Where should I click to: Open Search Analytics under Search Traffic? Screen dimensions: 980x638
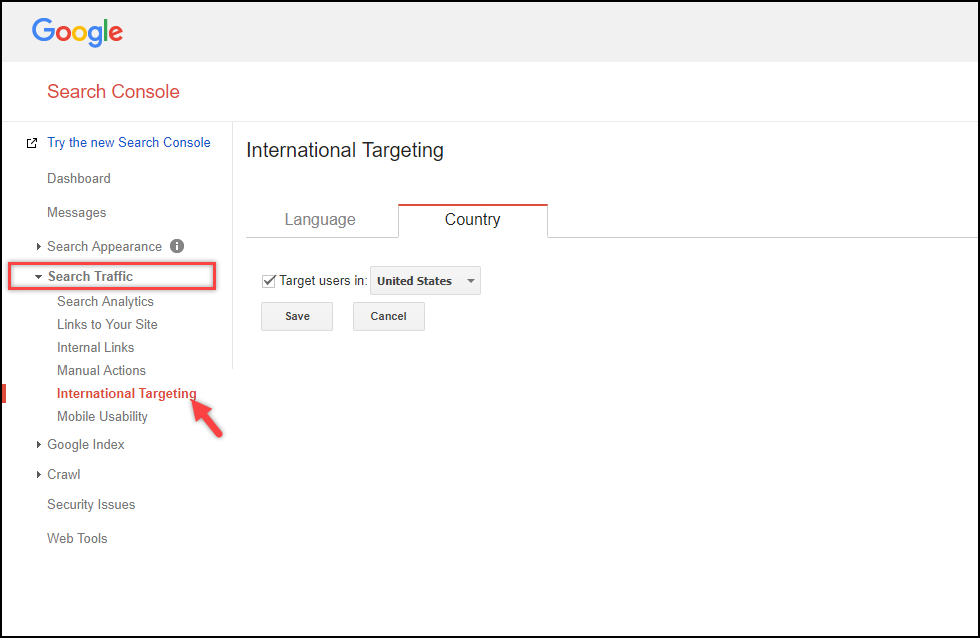click(105, 301)
